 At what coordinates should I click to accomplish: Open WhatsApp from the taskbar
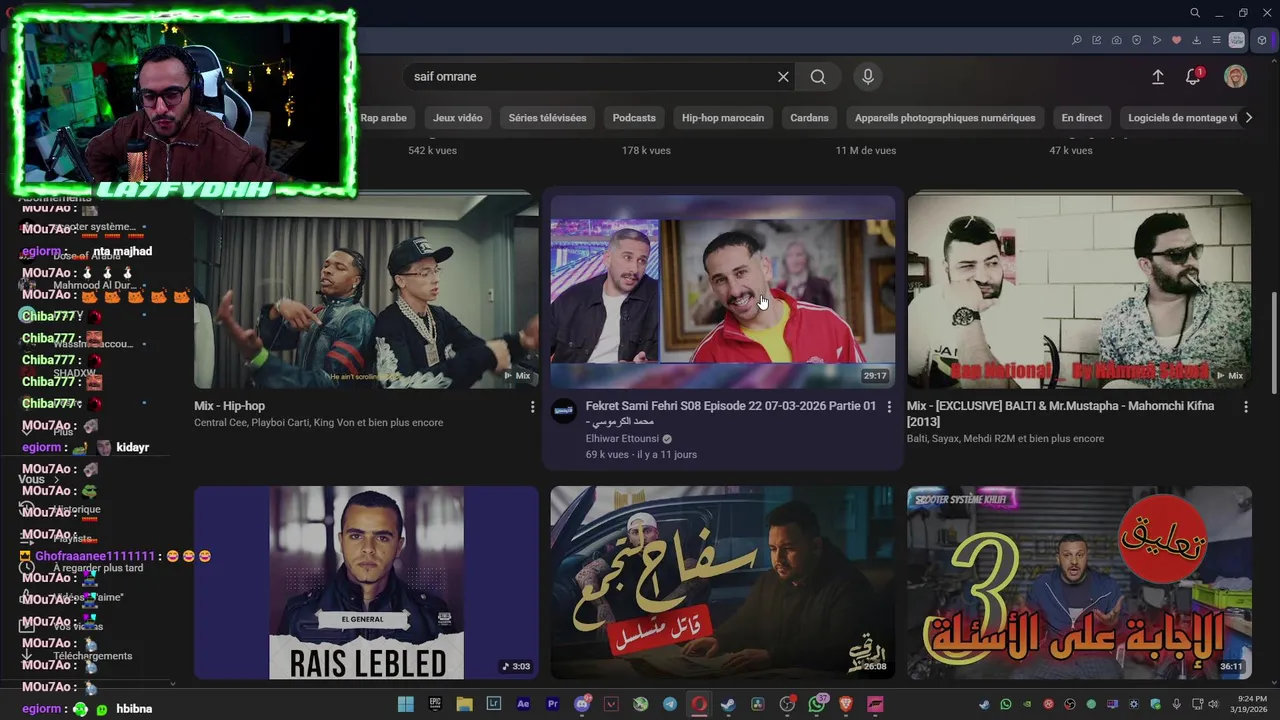click(817, 704)
